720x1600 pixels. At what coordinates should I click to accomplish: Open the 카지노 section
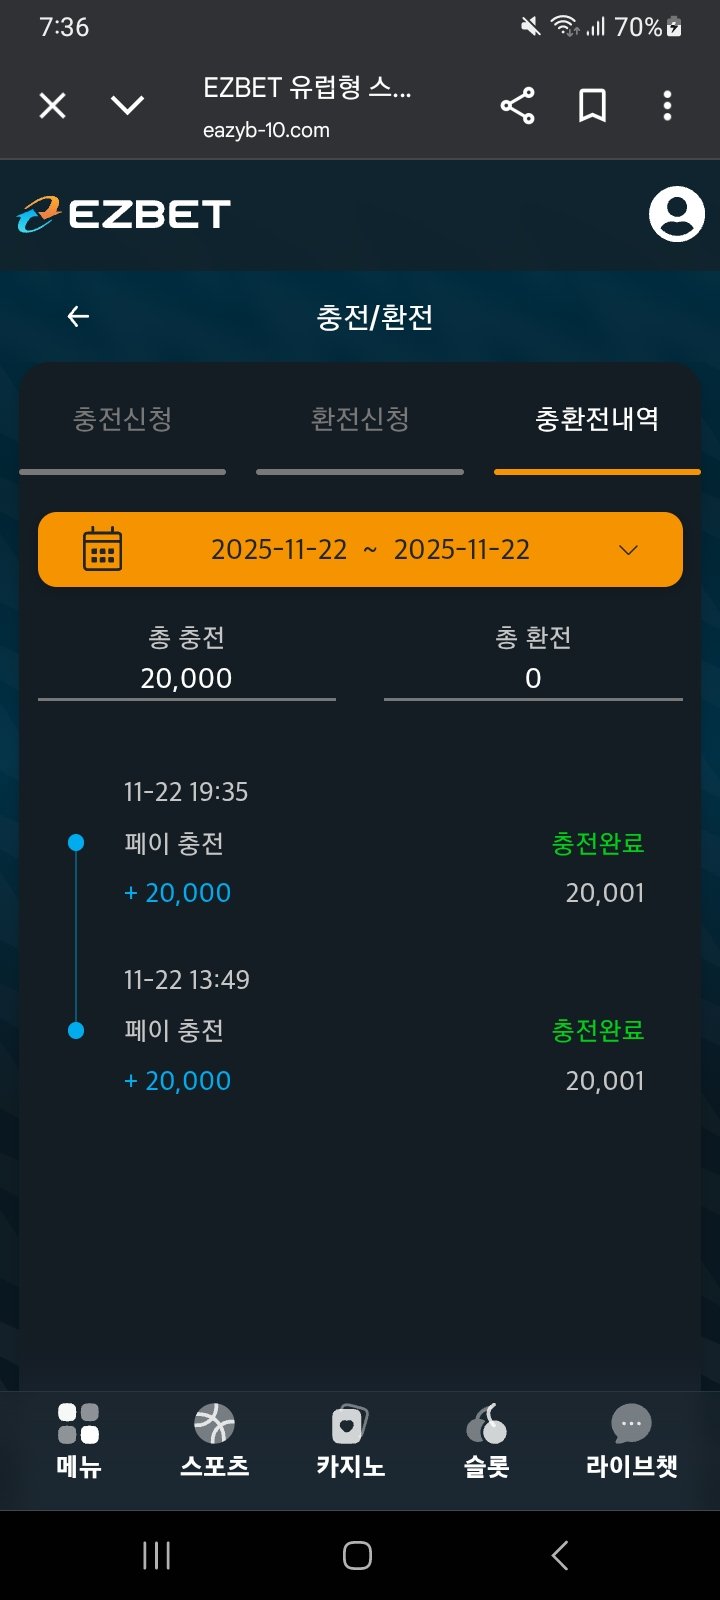350,1440
